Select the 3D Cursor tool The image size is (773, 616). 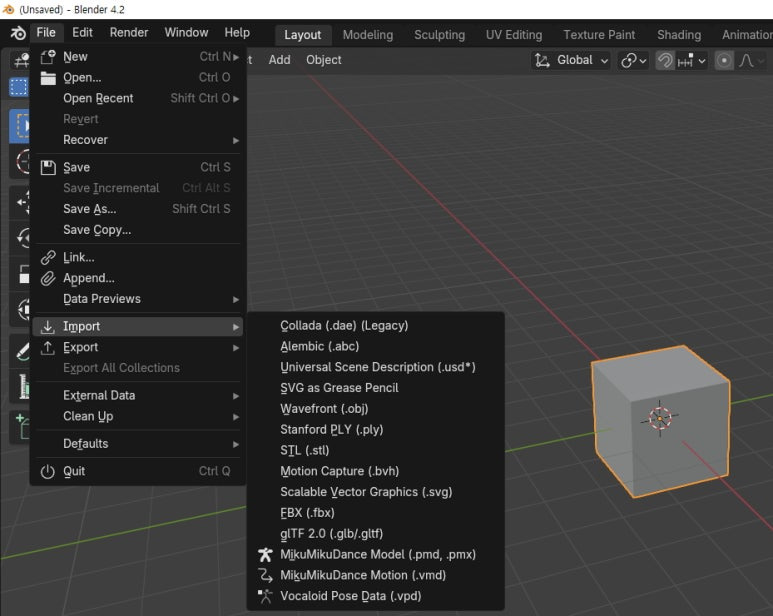point(21,162)
